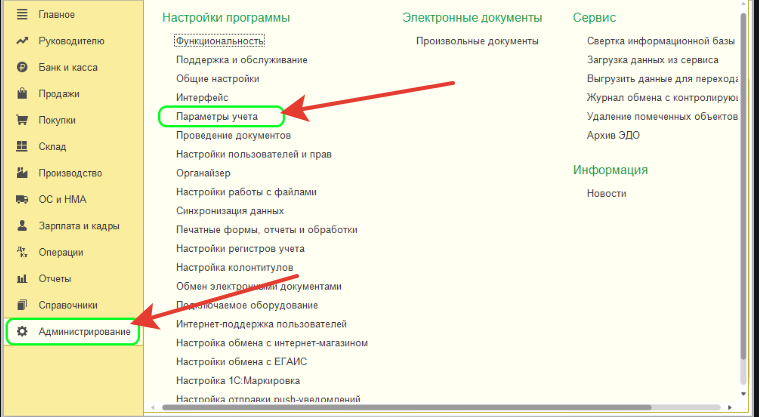Open Общие настройки link

click(218, 78)
